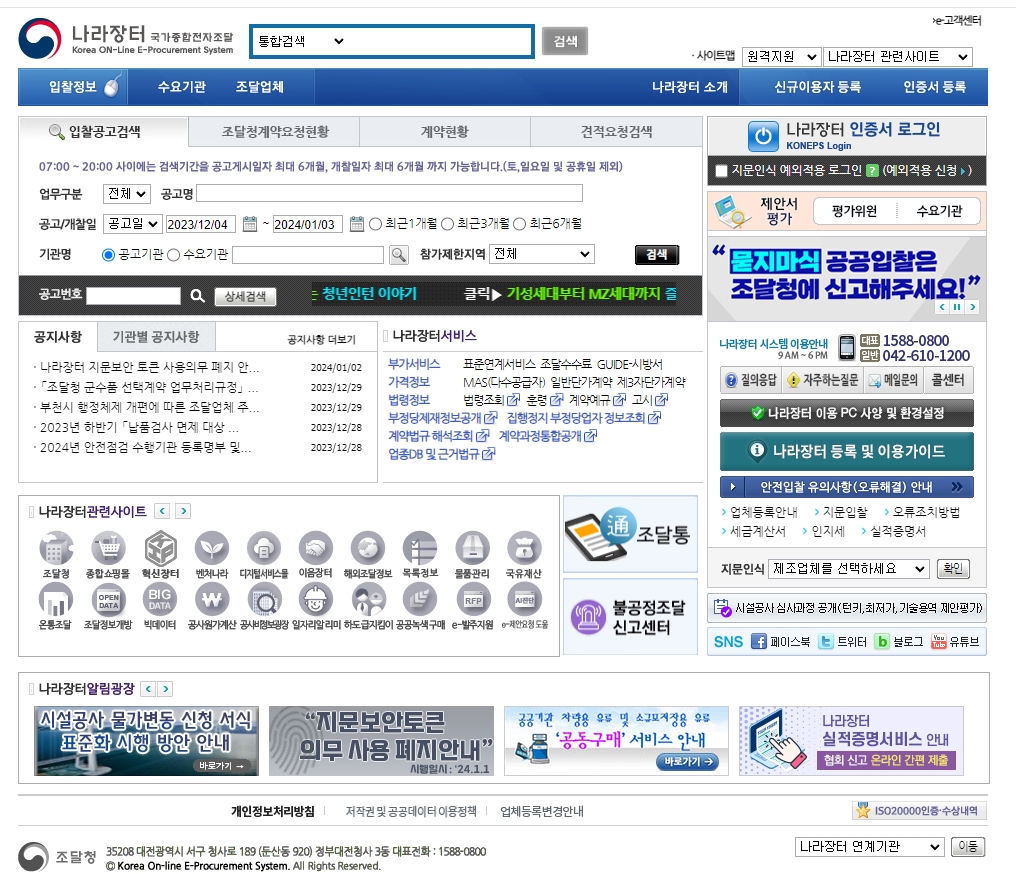
Task: Pause the banner slideshow
Action: (x=957, y=307)
